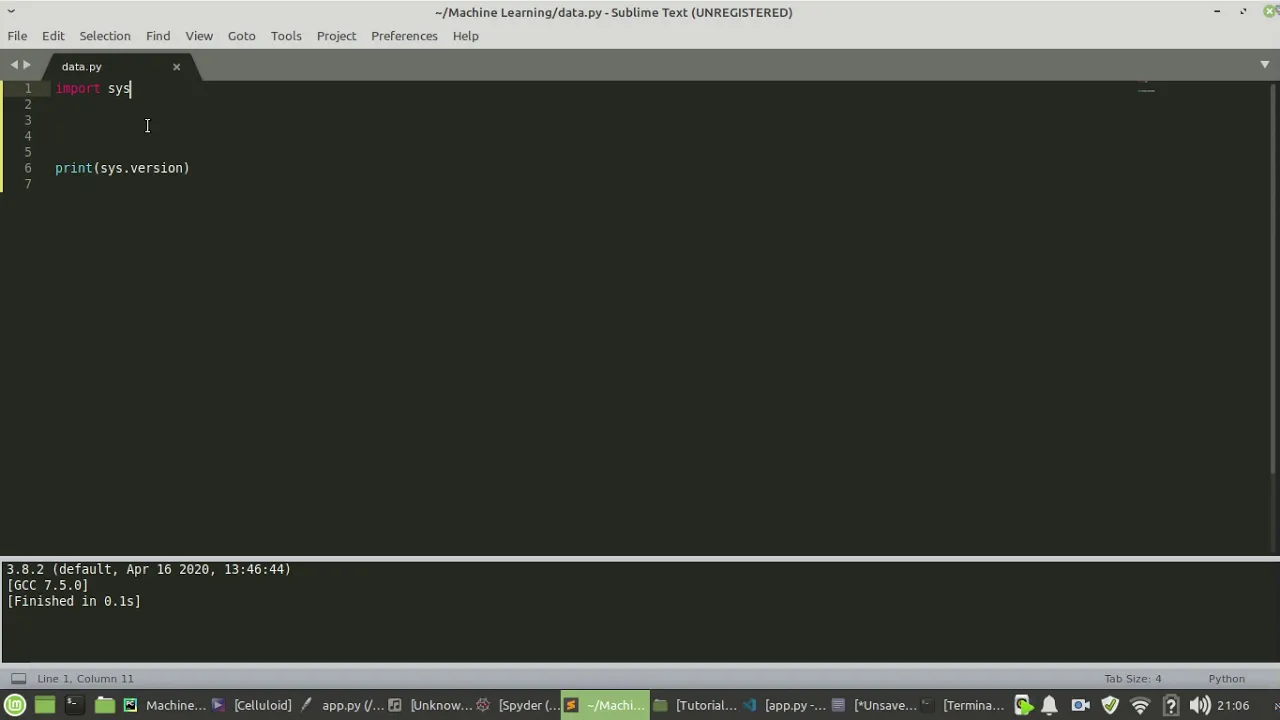The image size is (1280, 720).
Task: Open file manager folder launcher in taskbar
Action: coord(104,705)
